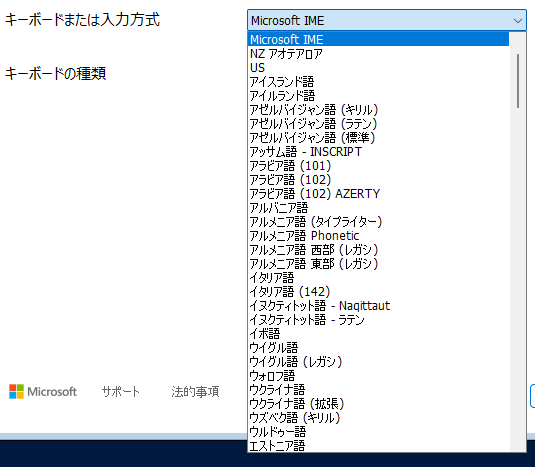Image resolution: width=535 pixels, height=467 pixels.
Task: Click the dropdown list scrollbar thumb
Action: (518, 81)
